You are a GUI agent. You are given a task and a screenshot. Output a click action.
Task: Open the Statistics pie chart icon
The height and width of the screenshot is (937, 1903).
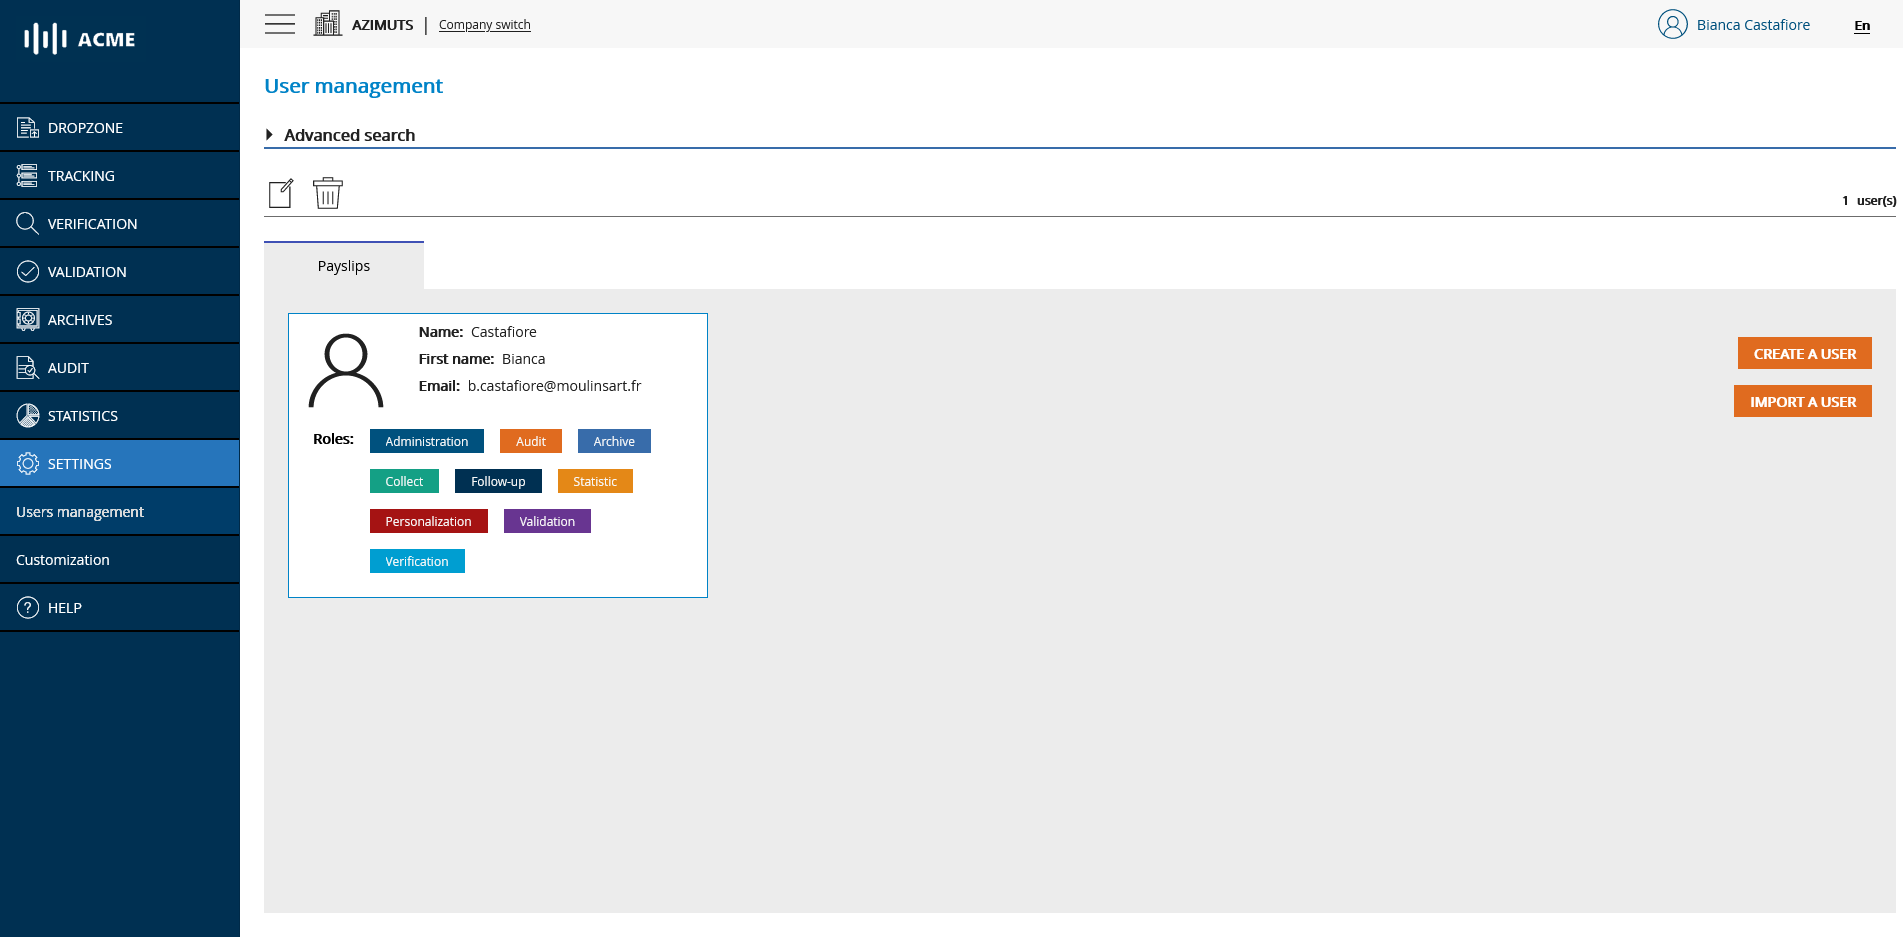point(27,415)
